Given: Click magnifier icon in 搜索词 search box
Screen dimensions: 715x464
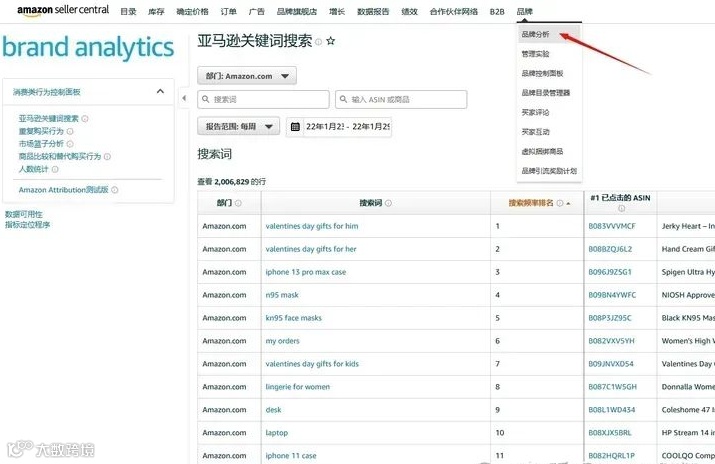Looking at the screenshot, I should [206, 99].
